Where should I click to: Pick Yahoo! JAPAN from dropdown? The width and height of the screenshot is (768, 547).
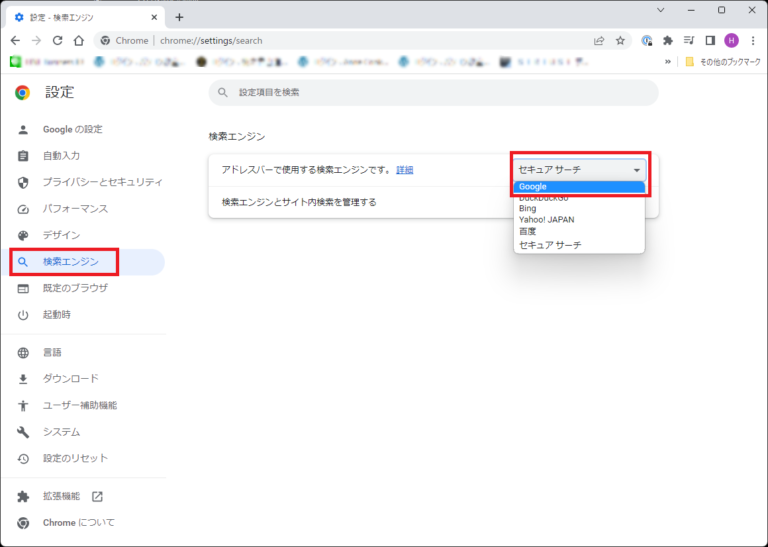point(546,220)
